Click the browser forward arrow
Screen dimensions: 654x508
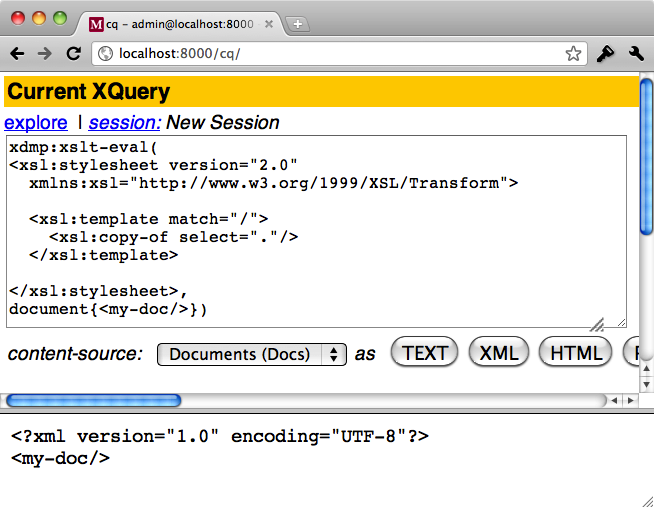click(45, 54)
